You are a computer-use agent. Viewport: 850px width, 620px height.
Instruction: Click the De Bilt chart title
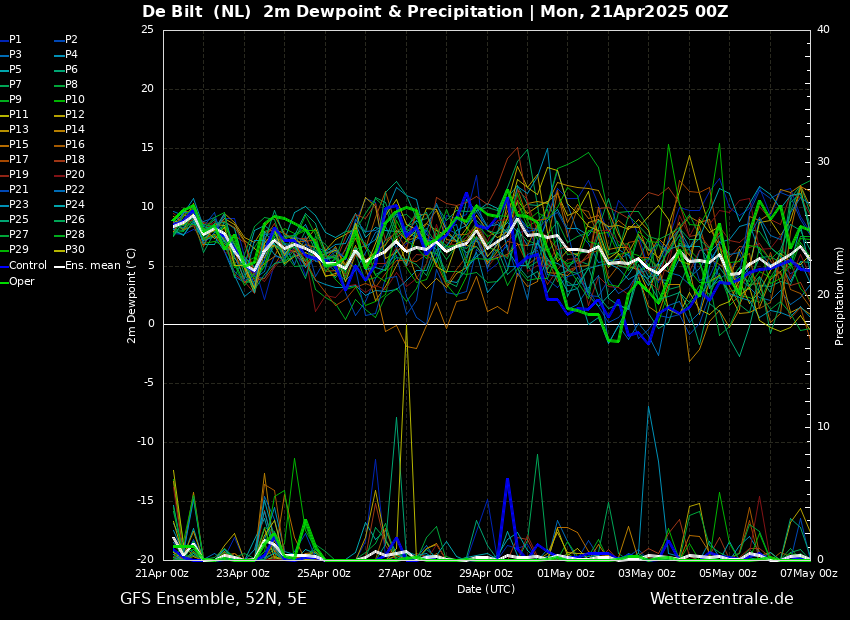[435, 11]
